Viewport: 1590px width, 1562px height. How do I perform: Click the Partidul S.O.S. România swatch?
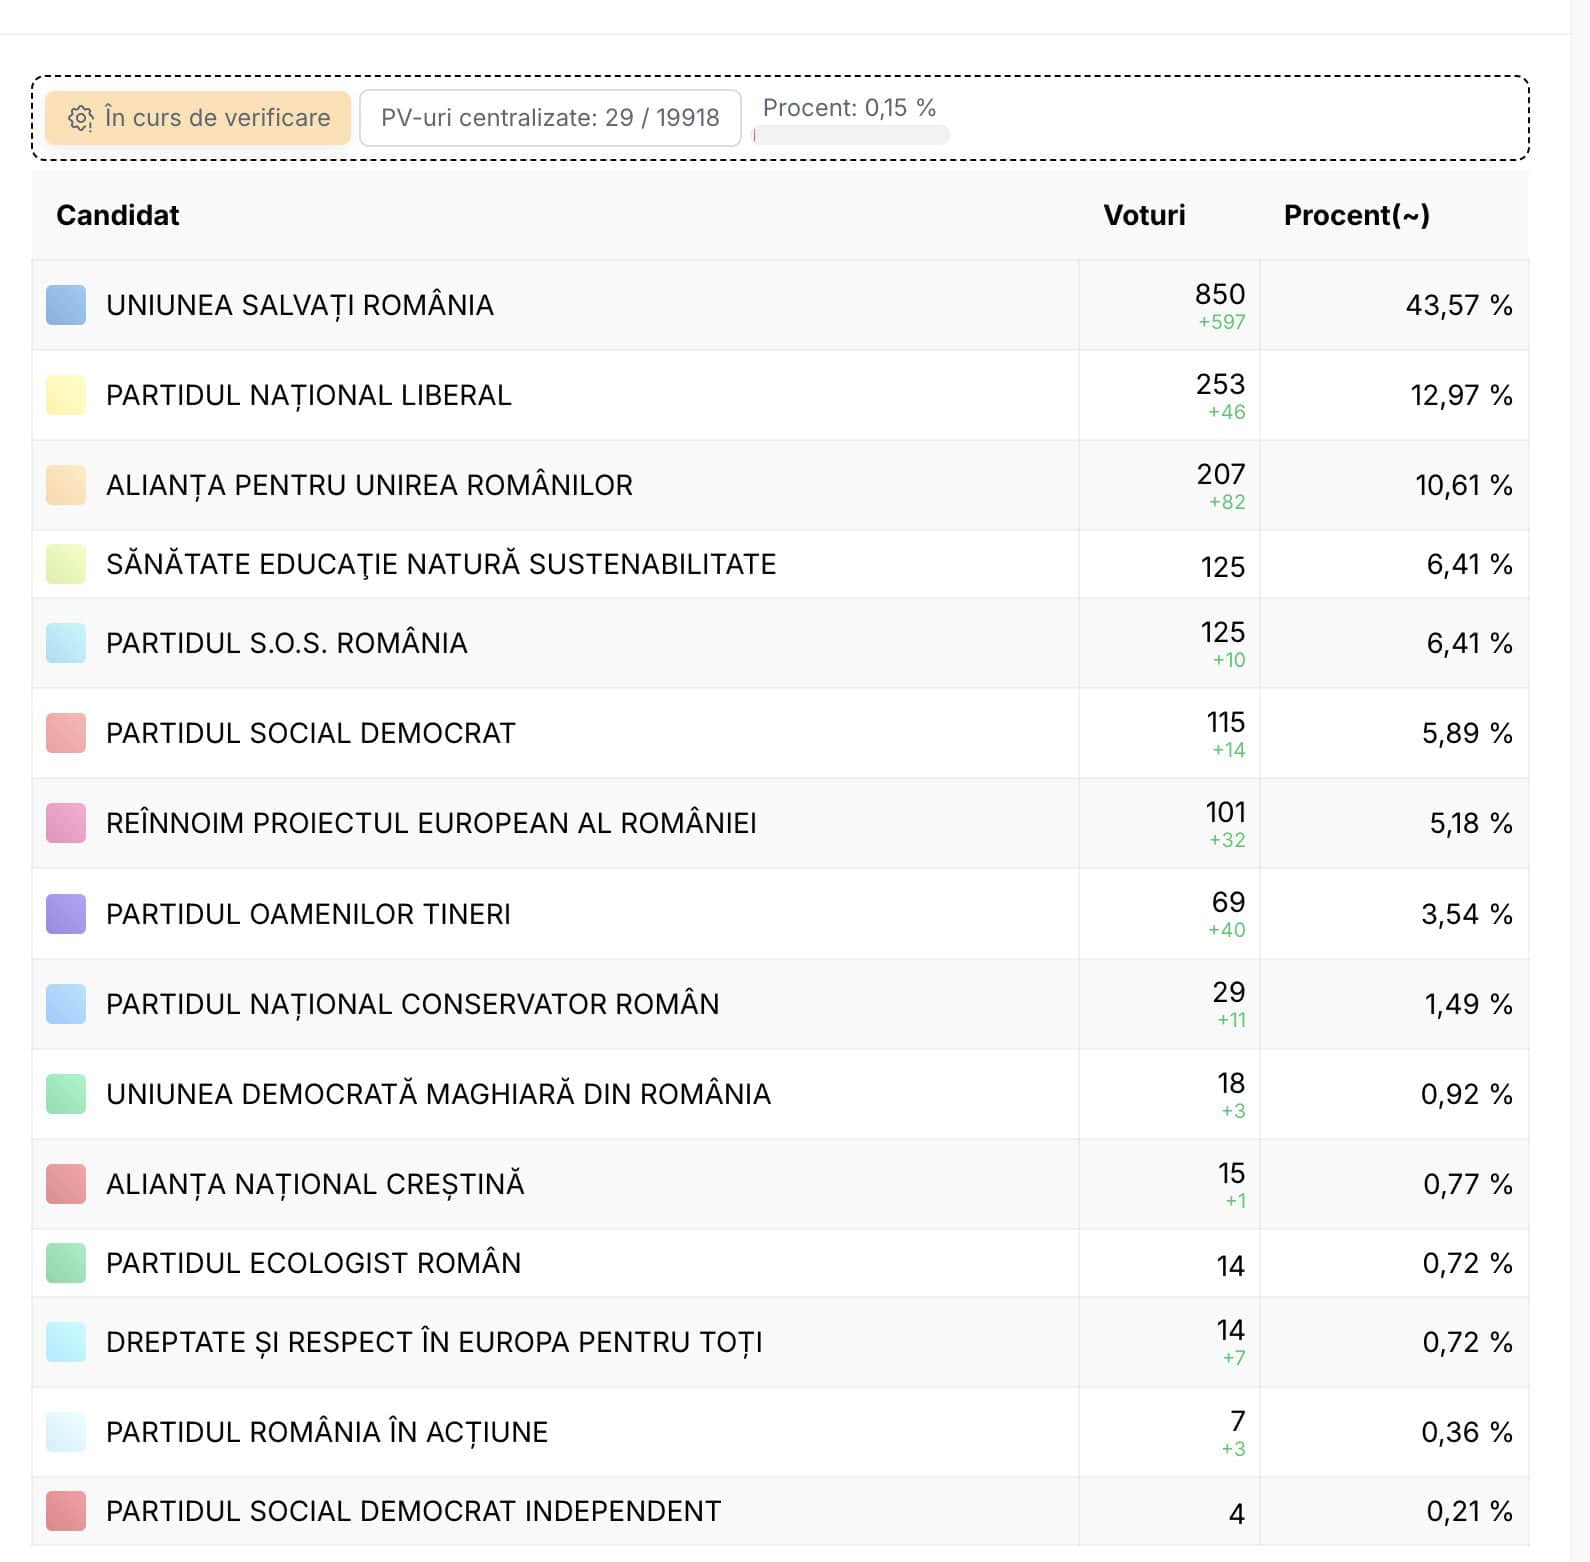[66, 643]
